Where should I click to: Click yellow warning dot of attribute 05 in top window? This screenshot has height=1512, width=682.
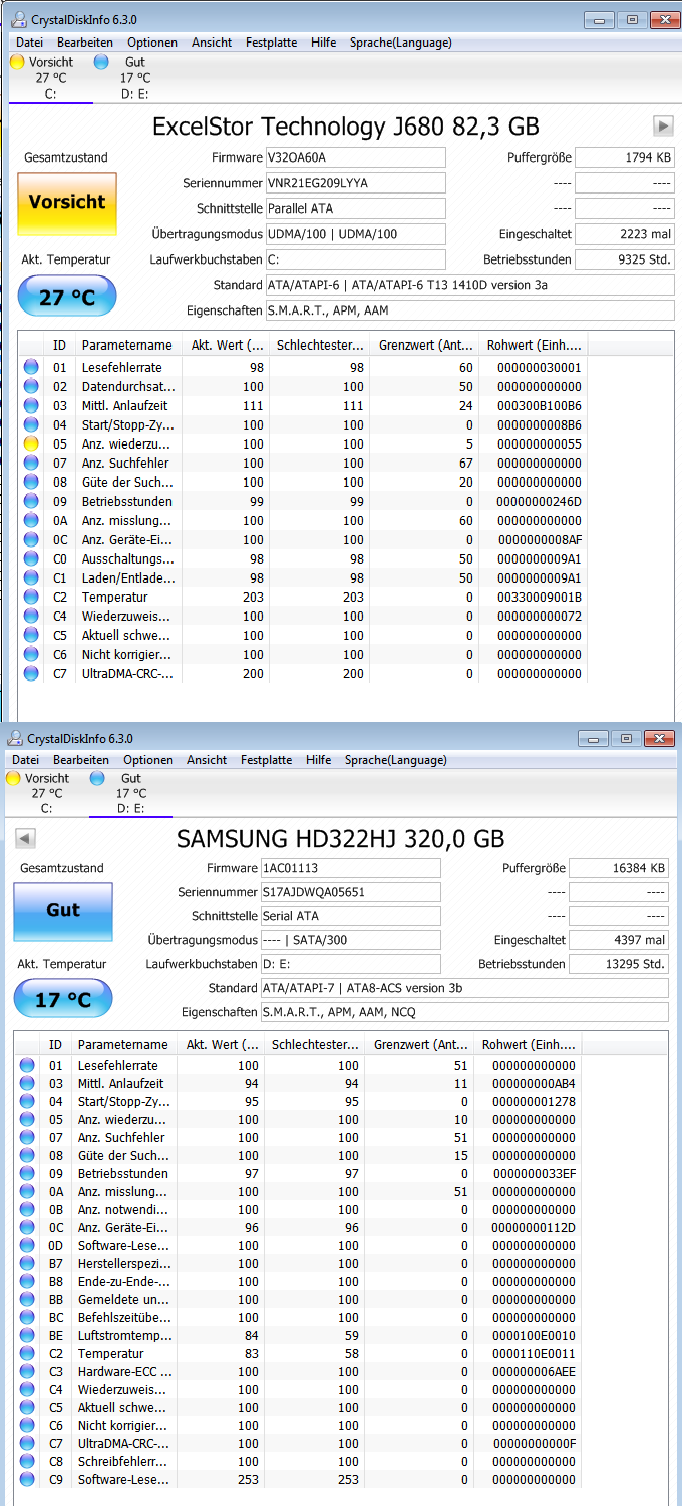pyautogui.click(x=31, y=444)
